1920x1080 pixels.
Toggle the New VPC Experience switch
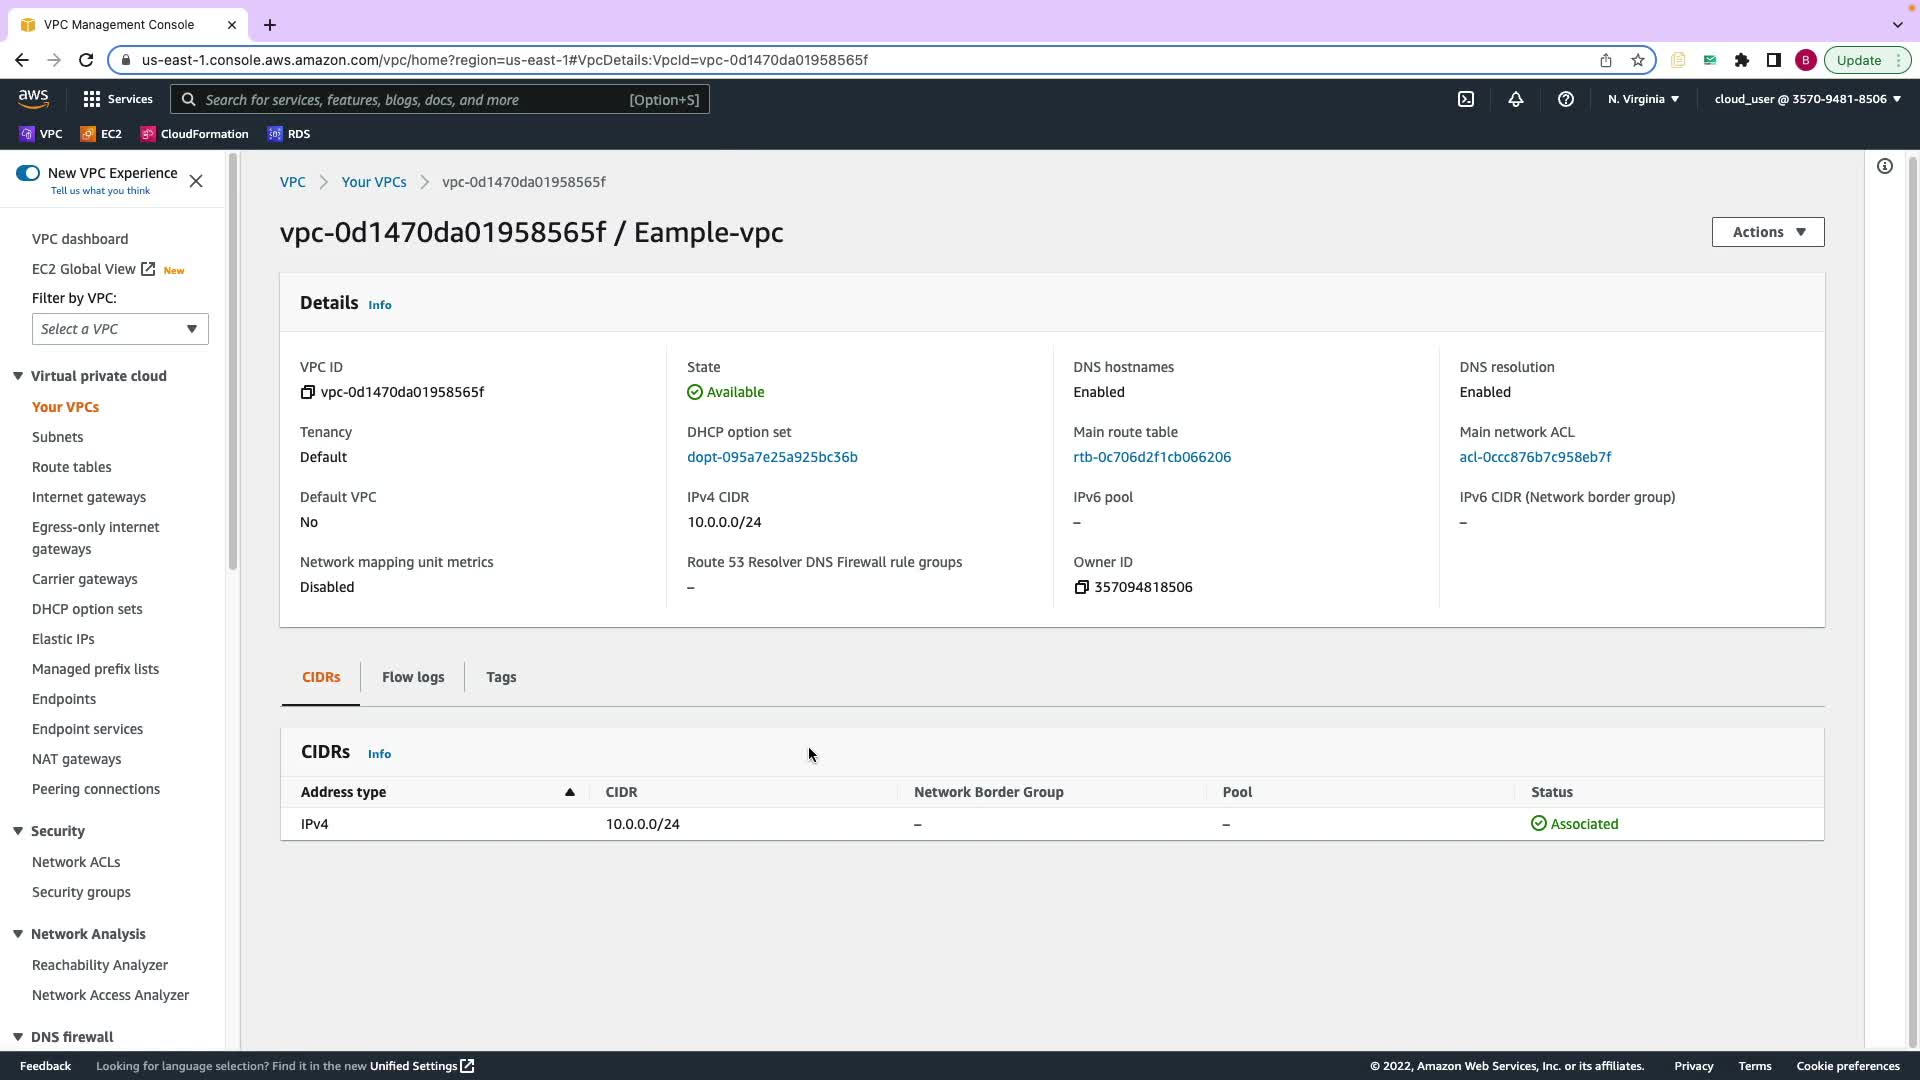(28, 173)
